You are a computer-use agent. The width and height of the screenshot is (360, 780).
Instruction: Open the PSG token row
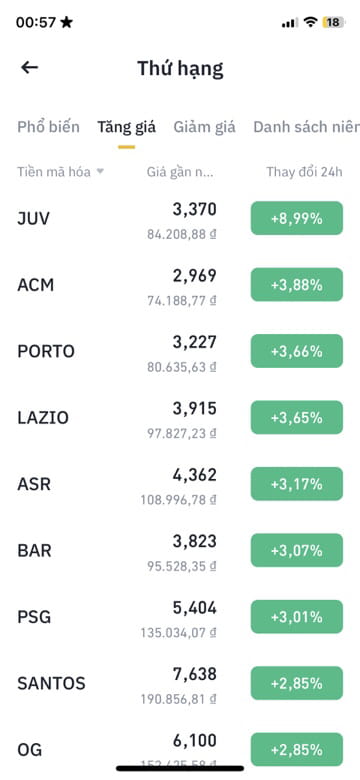pyautogui.click(x=180, y=617)
